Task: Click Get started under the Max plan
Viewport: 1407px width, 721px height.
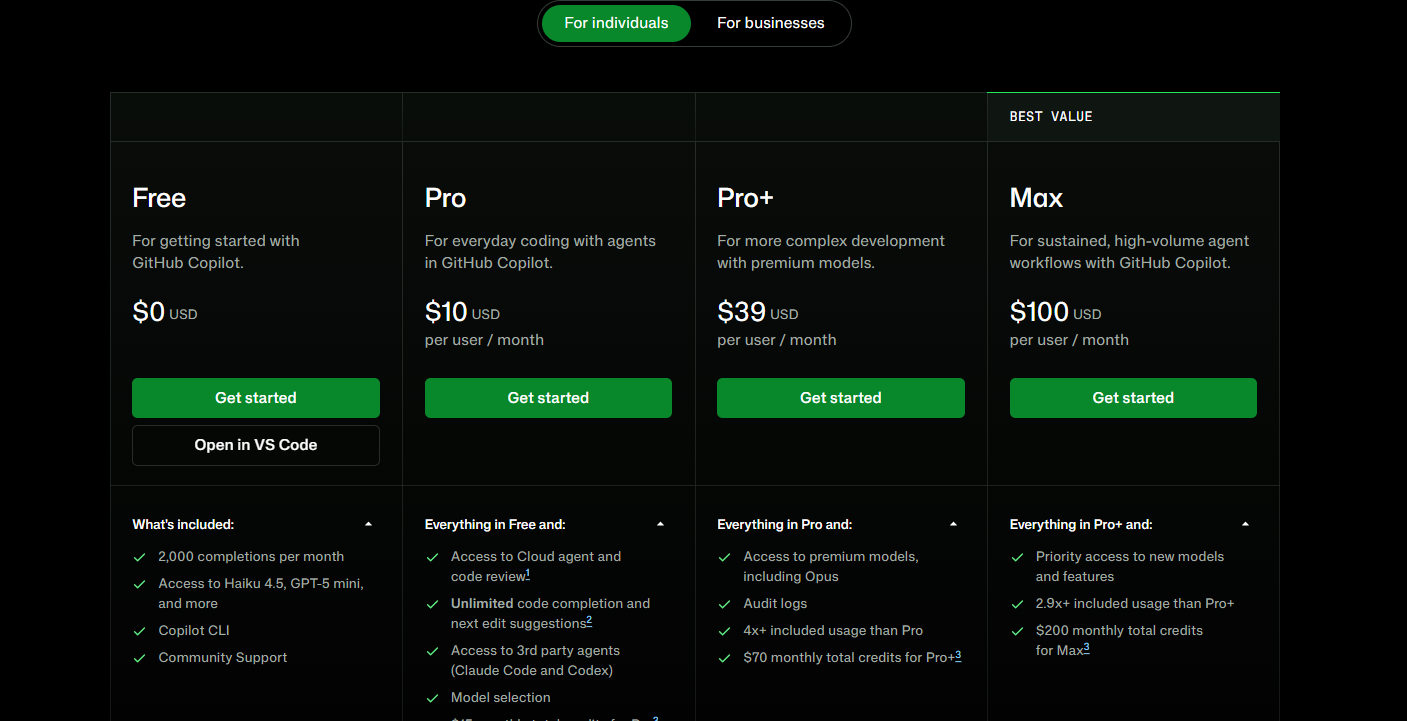Action: tap(1133, 398)
